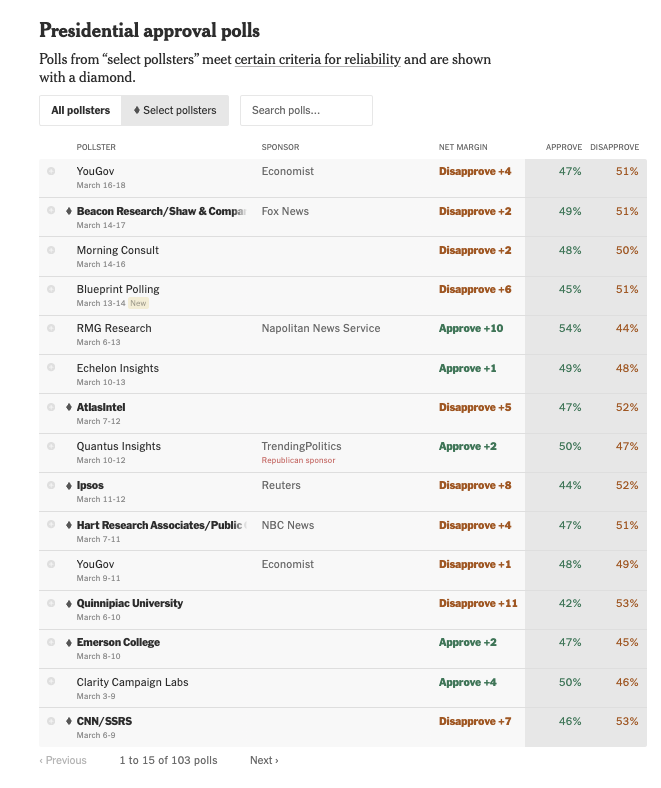This screenshot has width=661, height=788.
Task: Expand Quantus Insights poll details
Action: pos(51,446)
